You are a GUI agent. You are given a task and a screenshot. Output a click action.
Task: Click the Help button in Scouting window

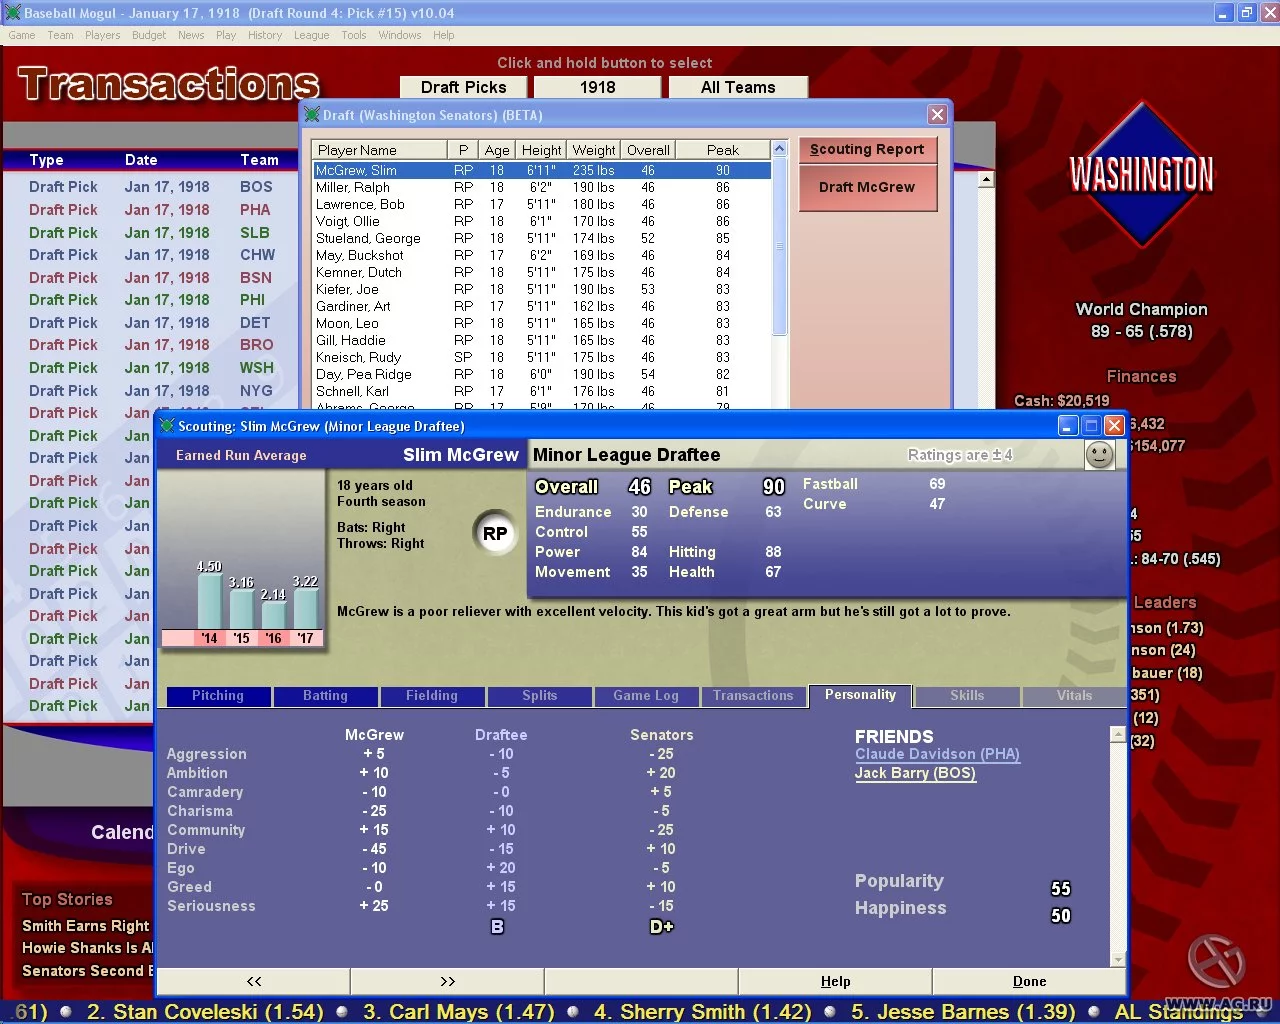835,981
